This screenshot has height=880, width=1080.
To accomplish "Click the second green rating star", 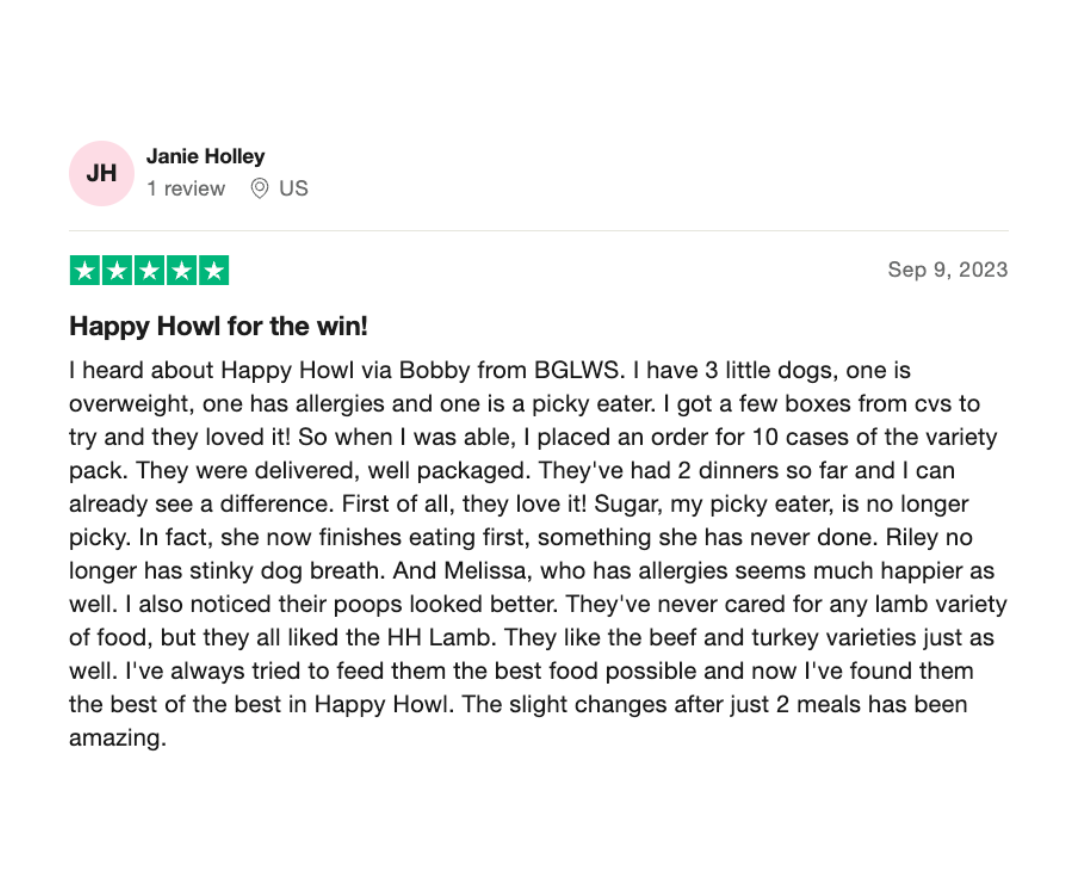I will pos(117,271).
